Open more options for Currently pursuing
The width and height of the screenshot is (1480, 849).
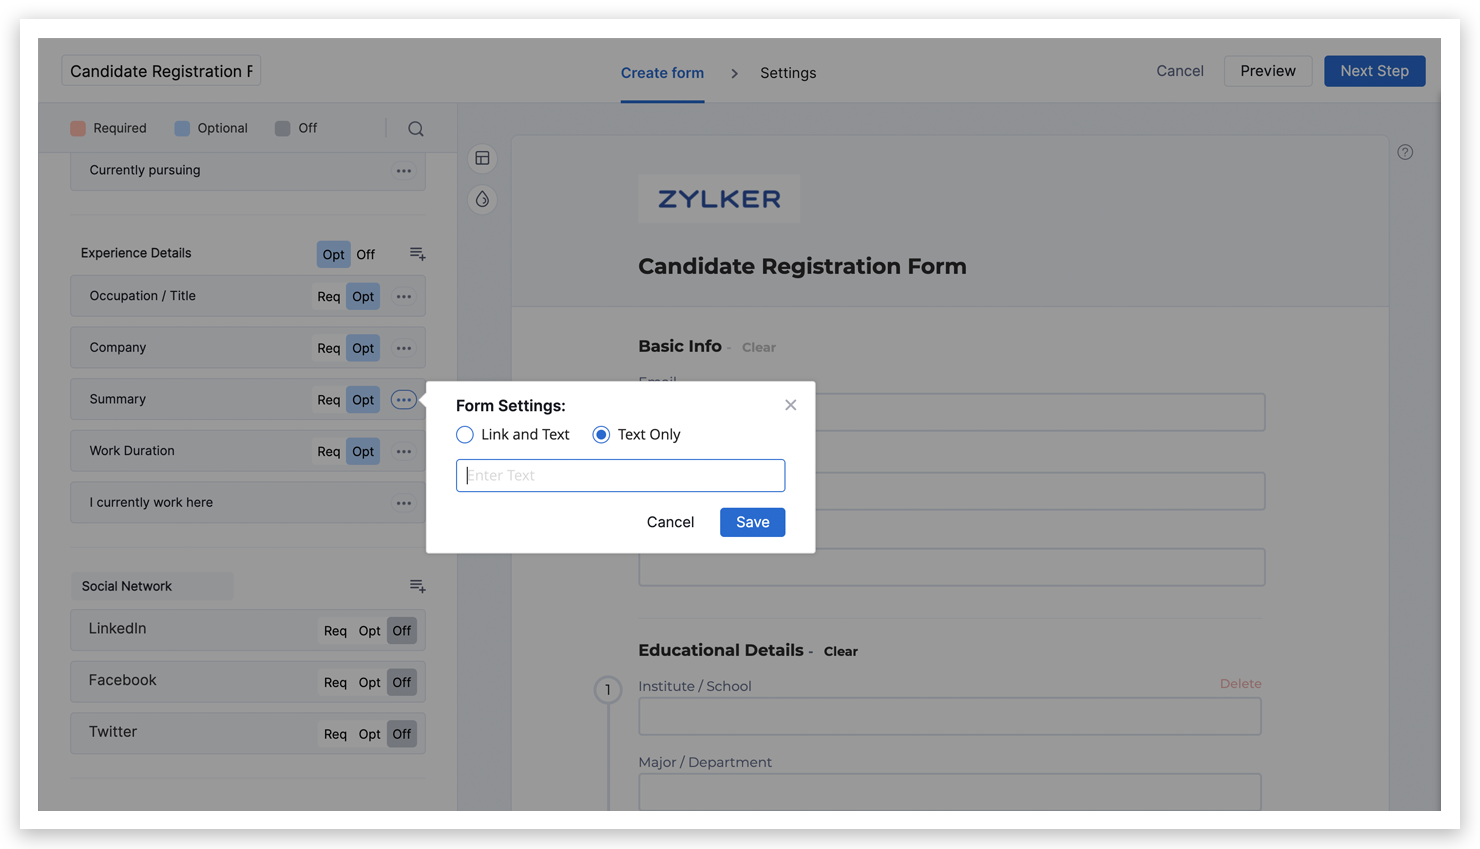coord(403,171)
